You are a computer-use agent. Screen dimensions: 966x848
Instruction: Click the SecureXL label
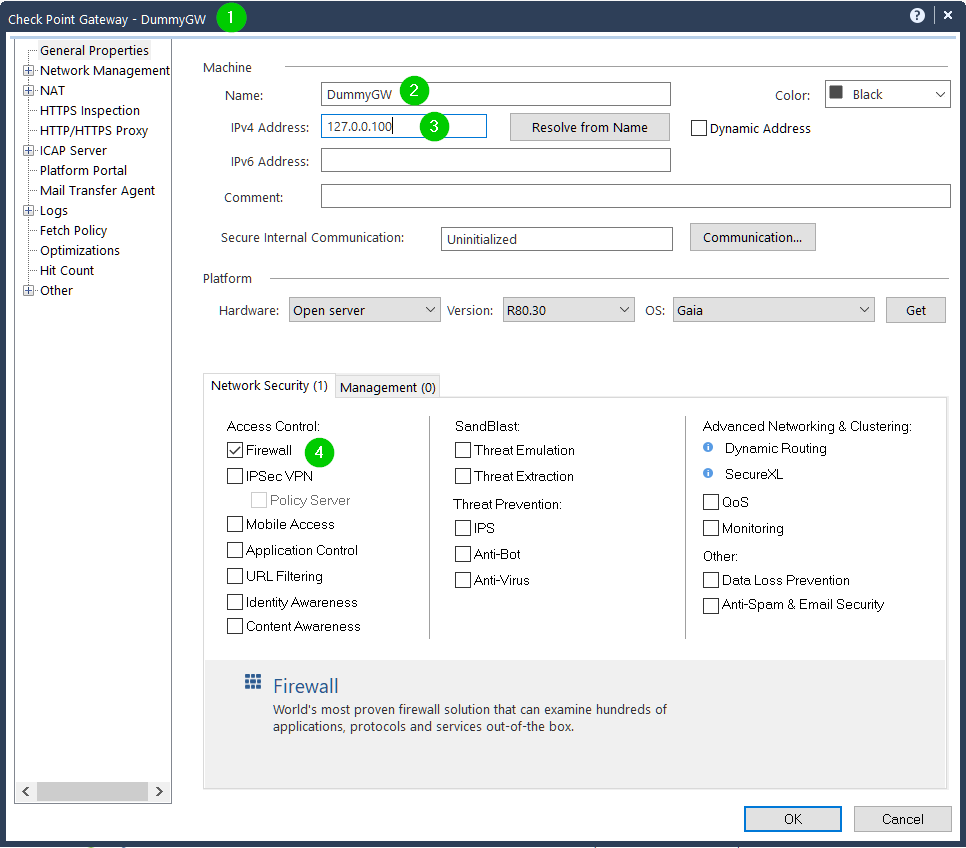[x=753, y=474]
